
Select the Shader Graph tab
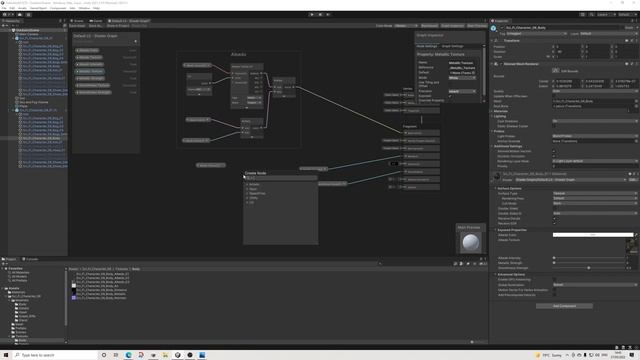[x=129, y=21]
